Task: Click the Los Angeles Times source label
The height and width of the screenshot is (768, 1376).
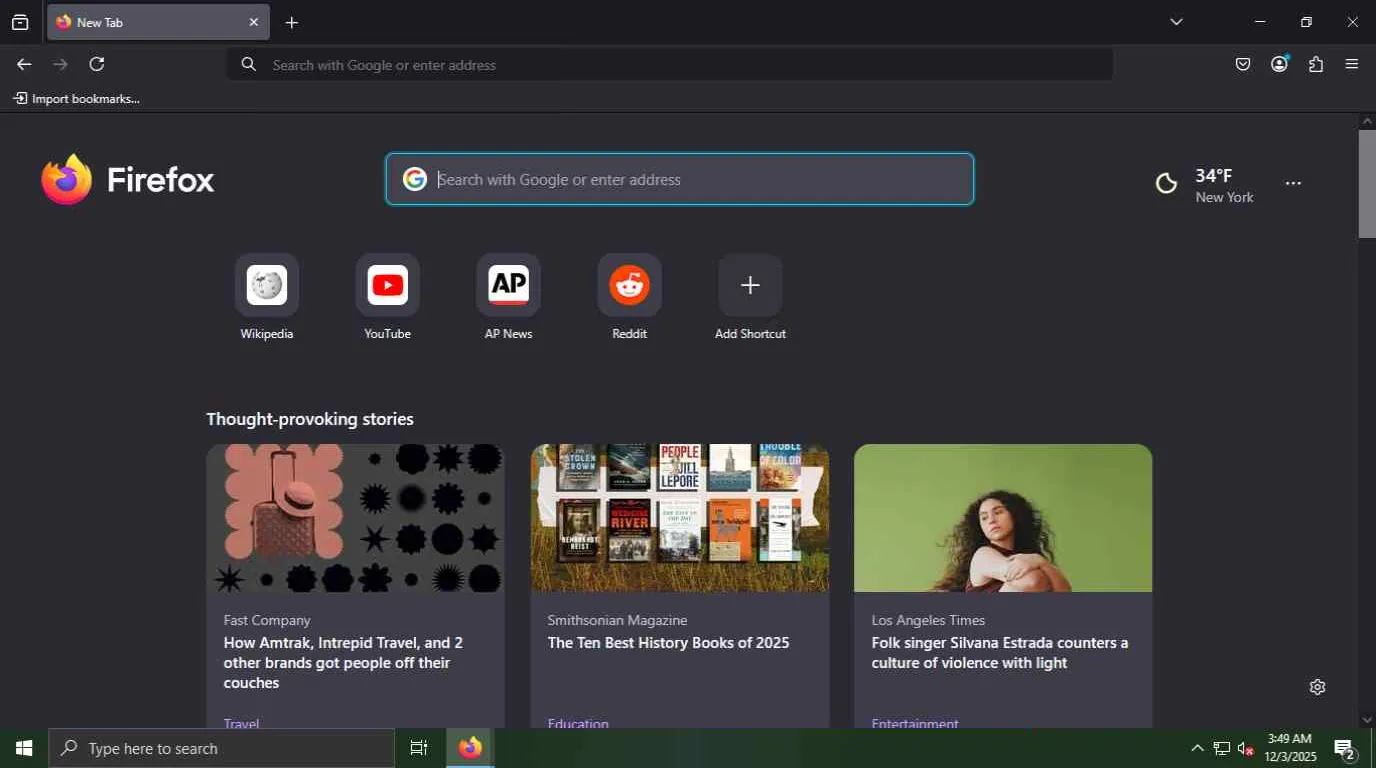Action: 928,620
